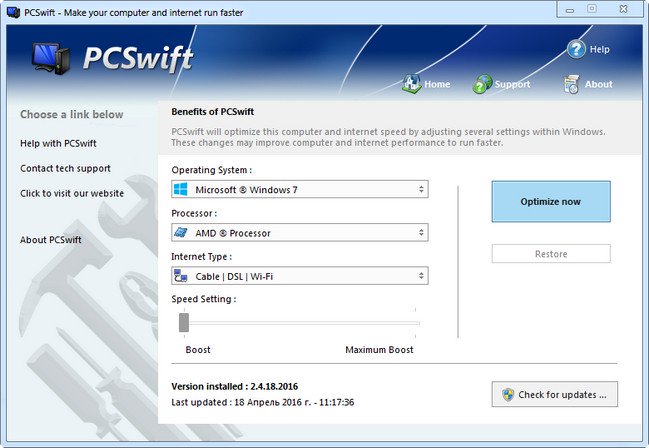The height and width of the screenshot is (448, 649).
Task: Click the Support globe icon
Action: click(482, 84)
